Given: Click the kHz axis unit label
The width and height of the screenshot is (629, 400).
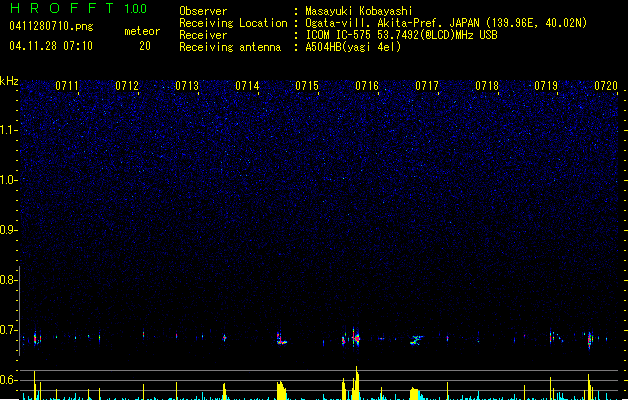Looking at the screenshot, I should point(9,81).
